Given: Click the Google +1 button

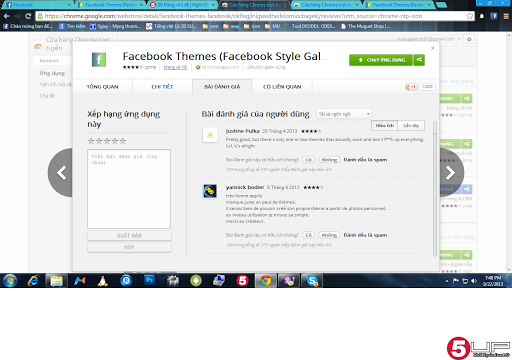Looking at the screenshot, I should pos(411,87).
